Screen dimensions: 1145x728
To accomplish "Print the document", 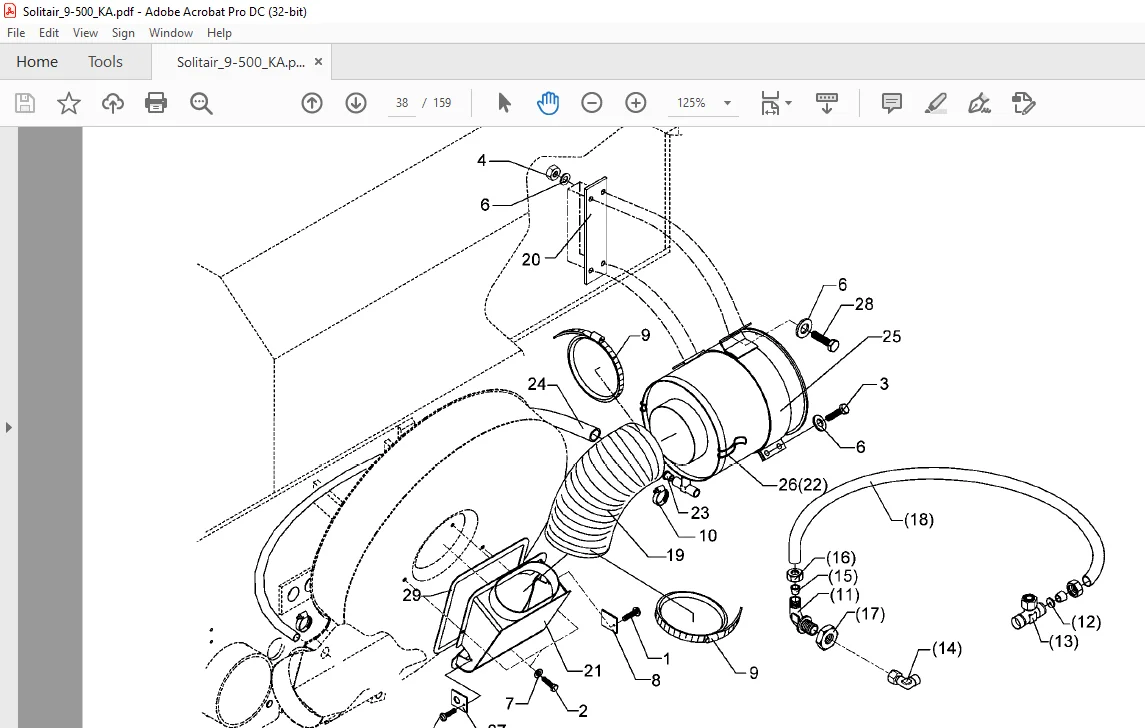I will 156,103.
